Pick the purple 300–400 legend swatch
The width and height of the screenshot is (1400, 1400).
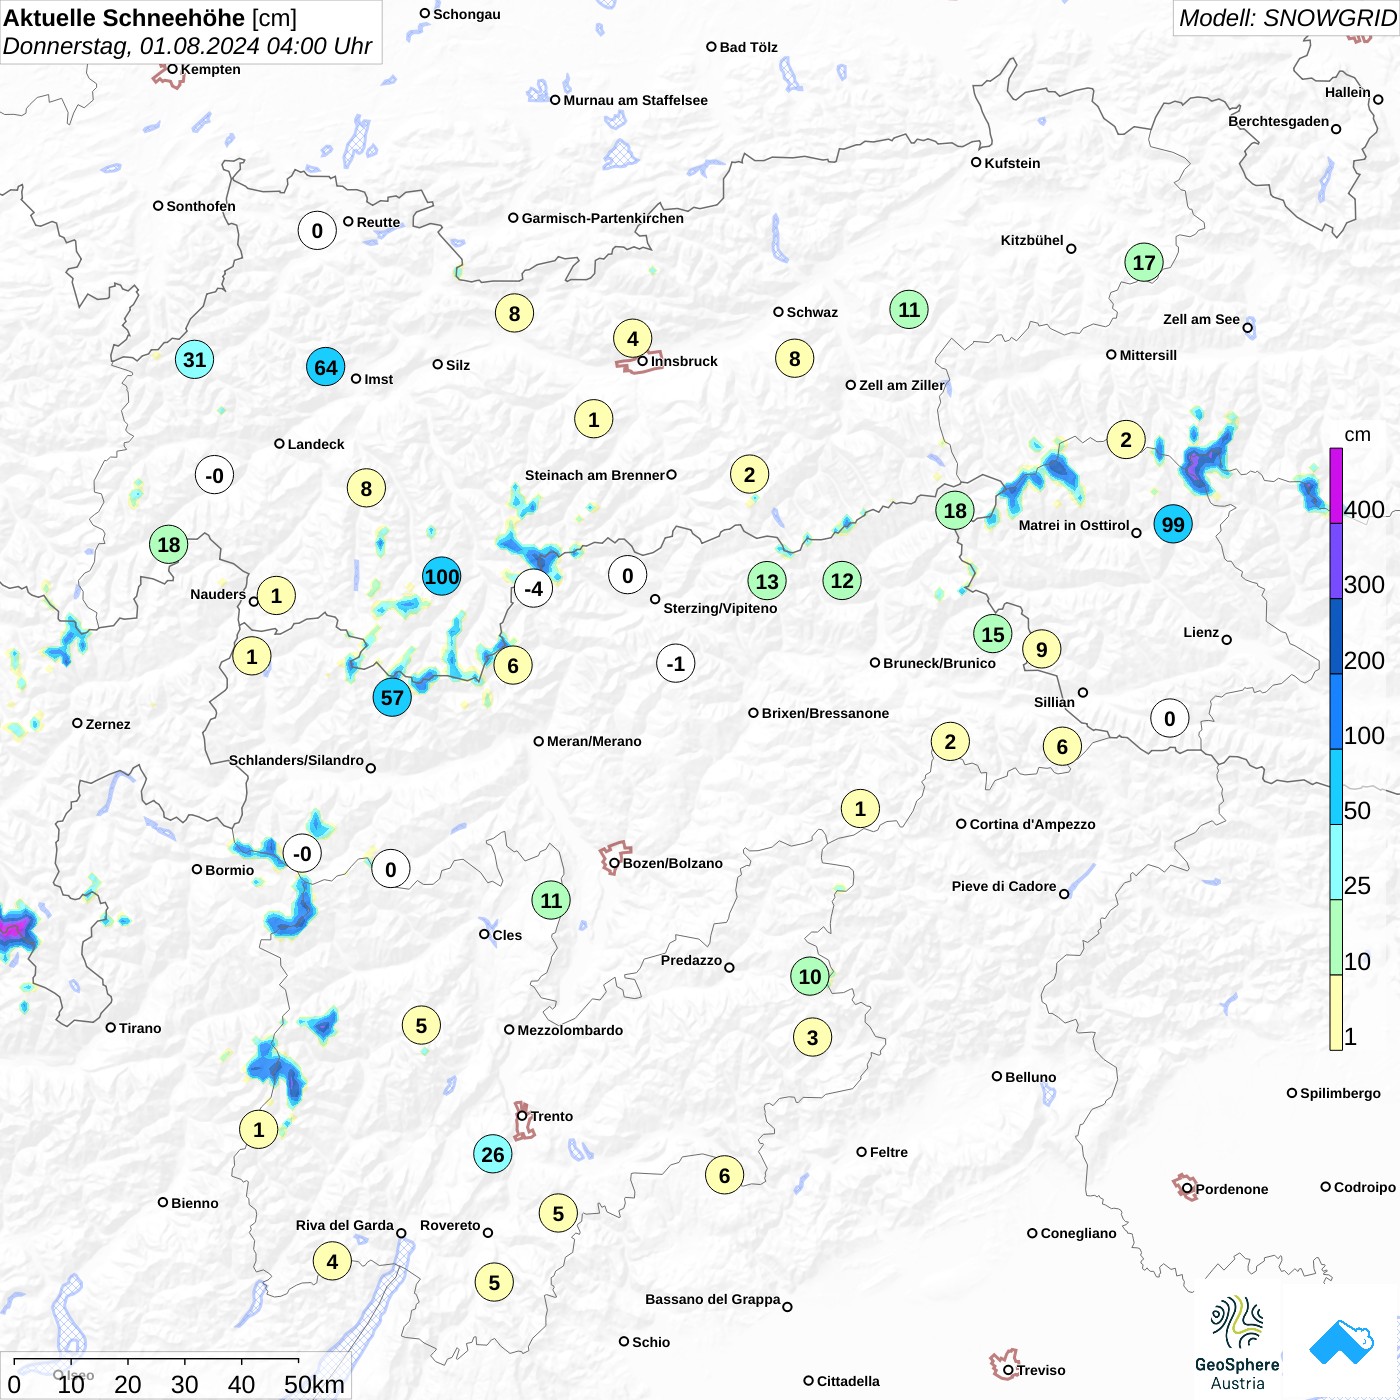coord(1336,560)
